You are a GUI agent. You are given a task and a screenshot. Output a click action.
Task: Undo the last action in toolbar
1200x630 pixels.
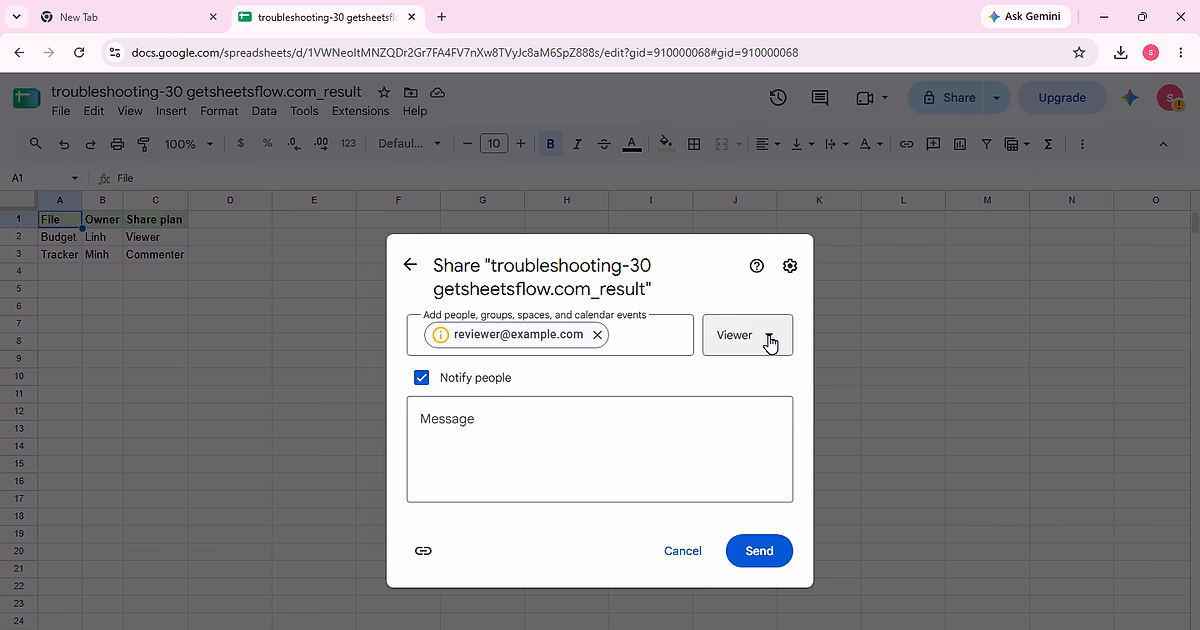pyautogui.click(x=64, y=144)
